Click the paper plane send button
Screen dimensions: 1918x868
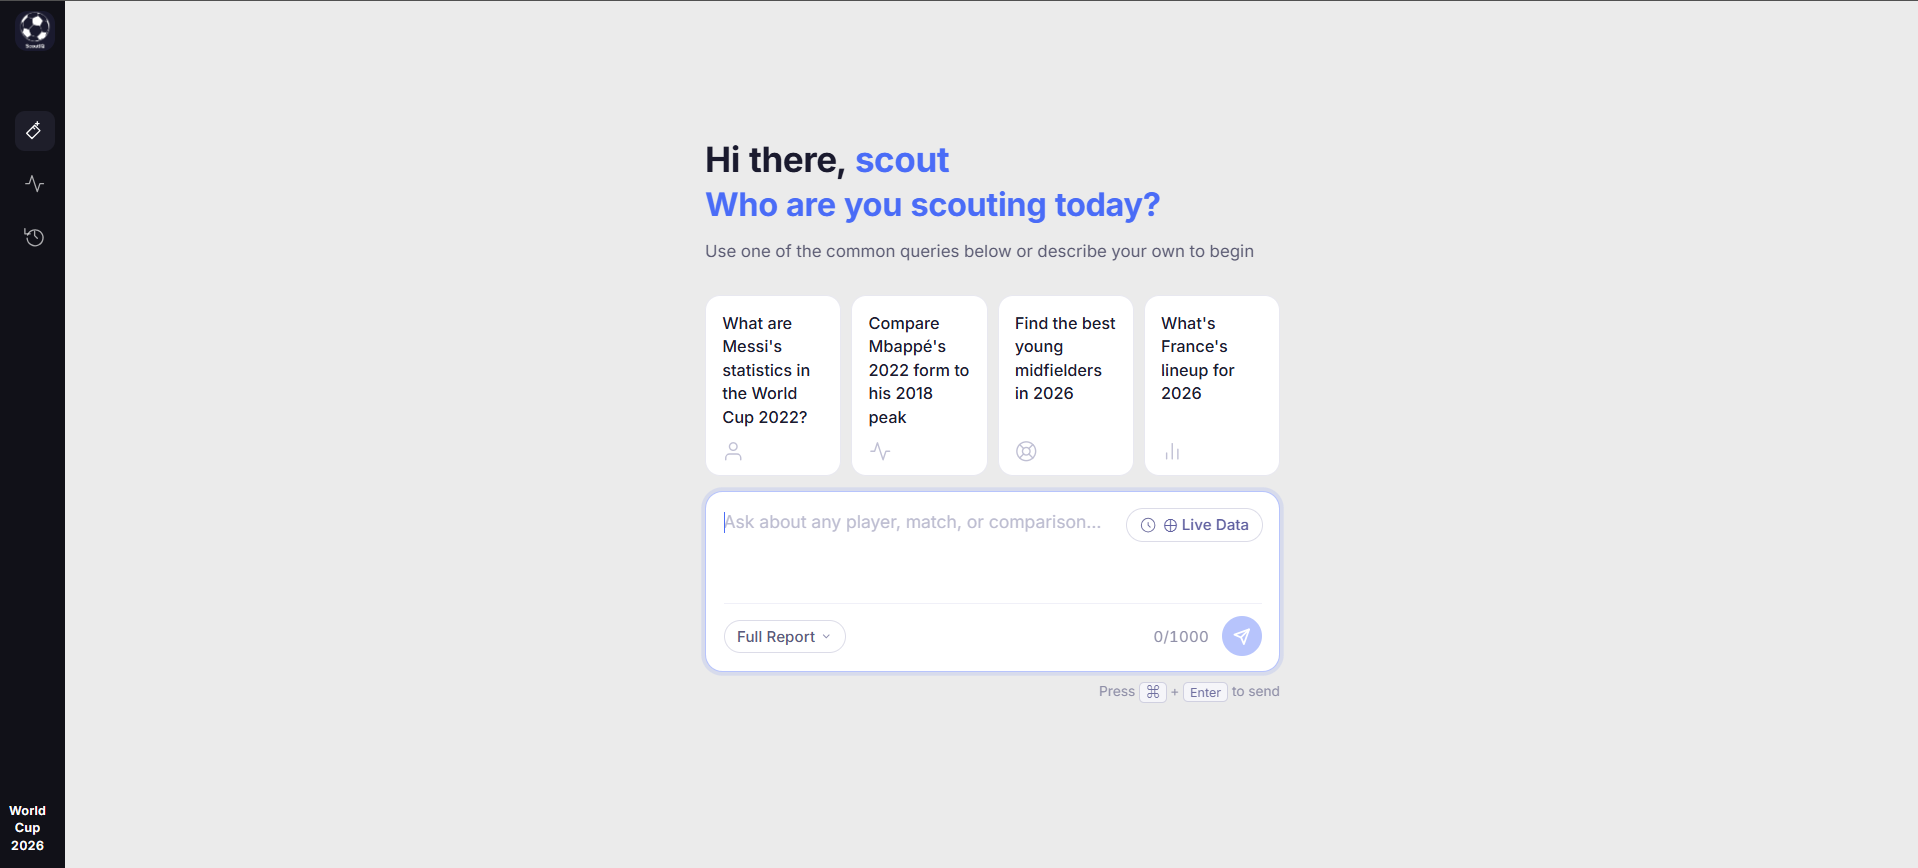[x=1241, y=636]
